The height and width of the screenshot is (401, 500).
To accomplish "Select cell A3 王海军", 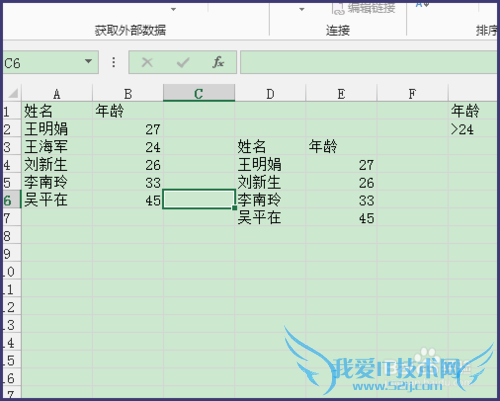I will pos(57,147).
